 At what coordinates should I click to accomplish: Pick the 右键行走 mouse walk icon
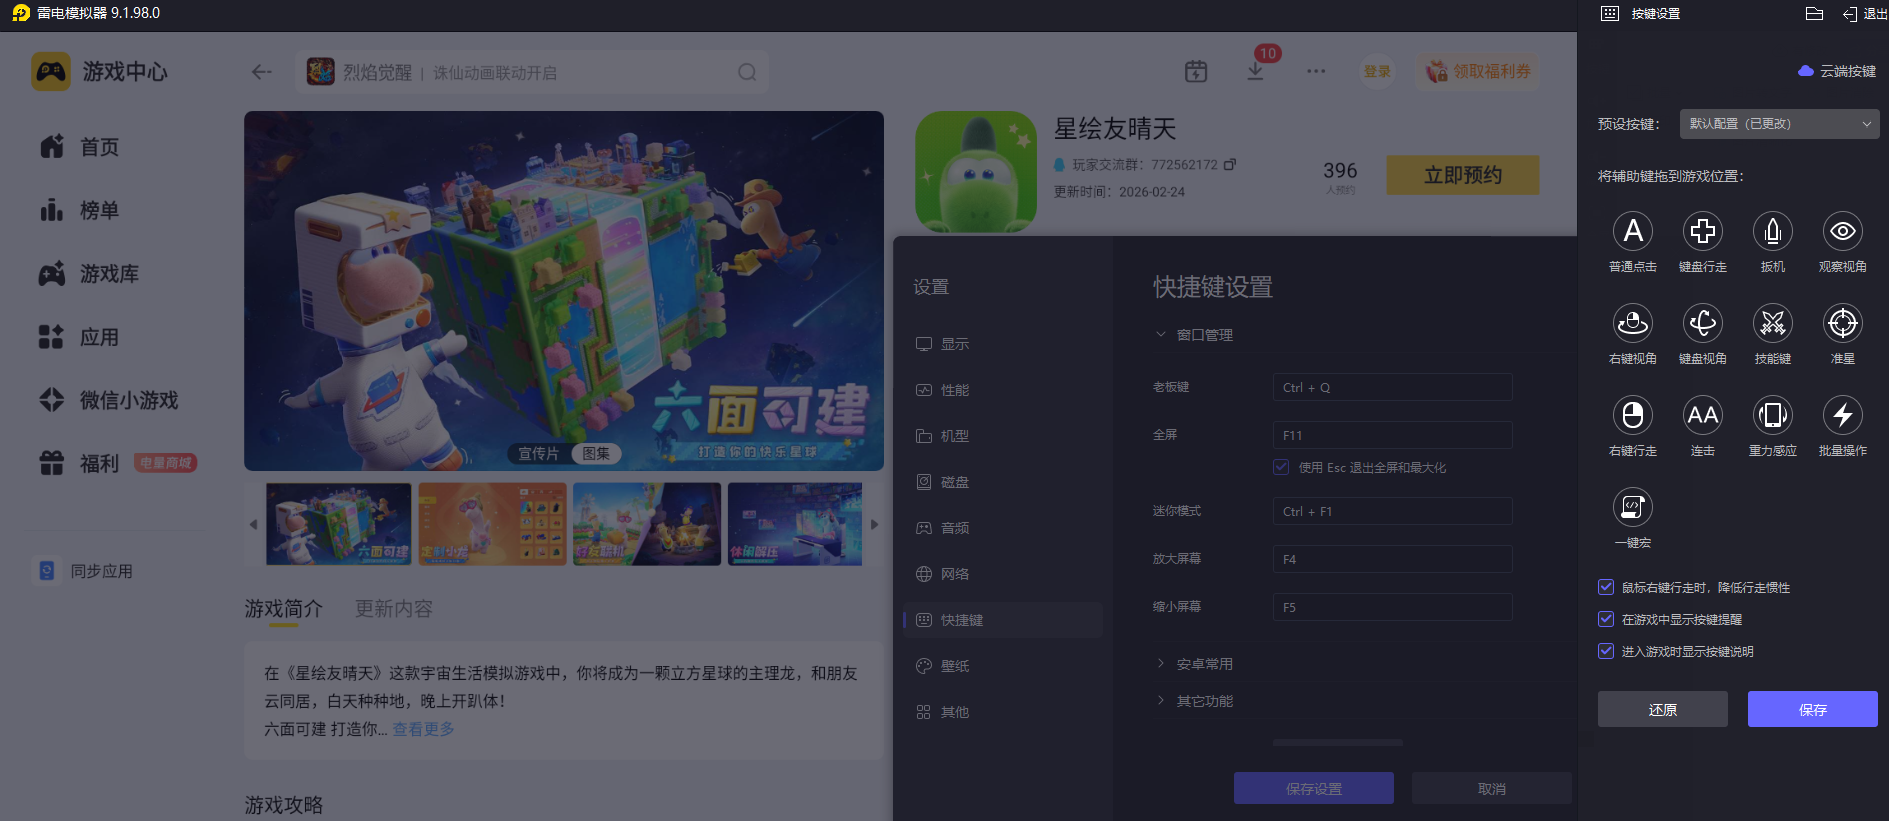pyautogui.click(x=1633, y=415)
